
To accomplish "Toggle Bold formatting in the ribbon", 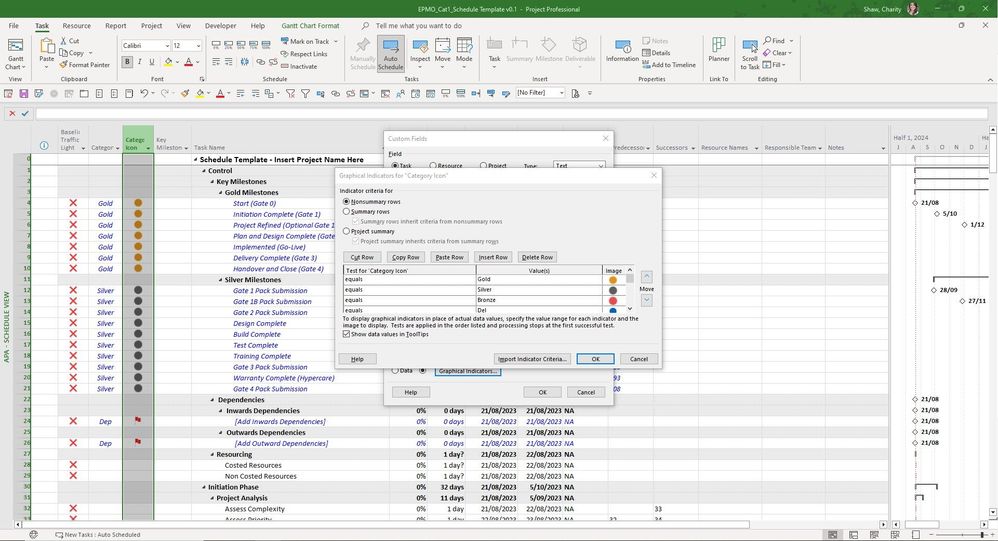I will tap(127, 62).
